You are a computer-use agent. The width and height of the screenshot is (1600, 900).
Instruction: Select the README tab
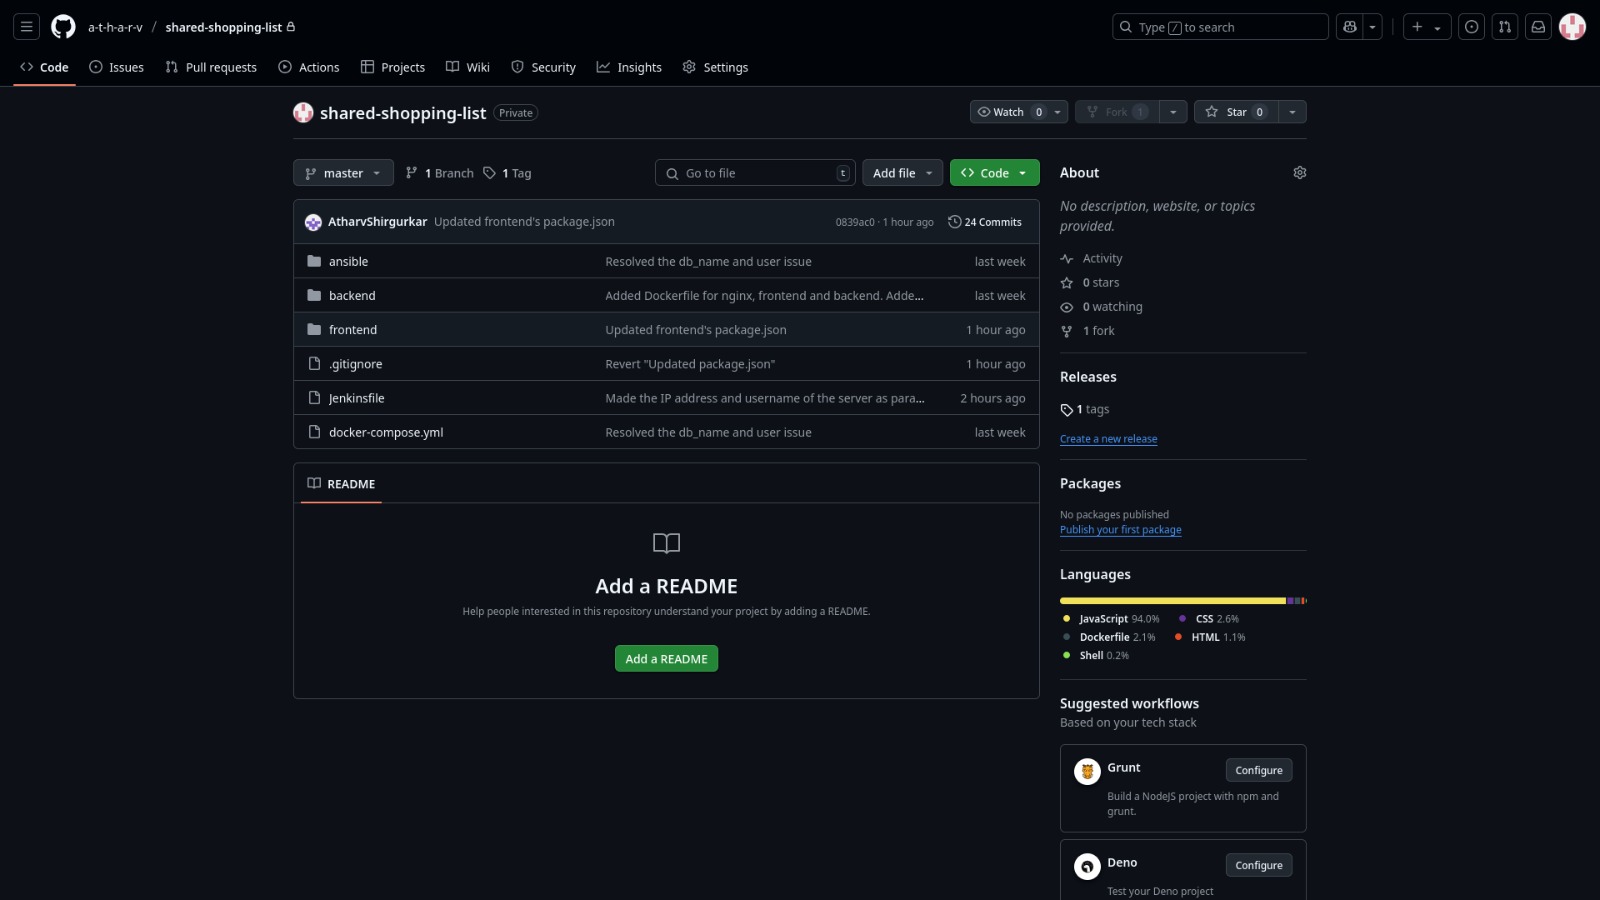tap(341, 484)
